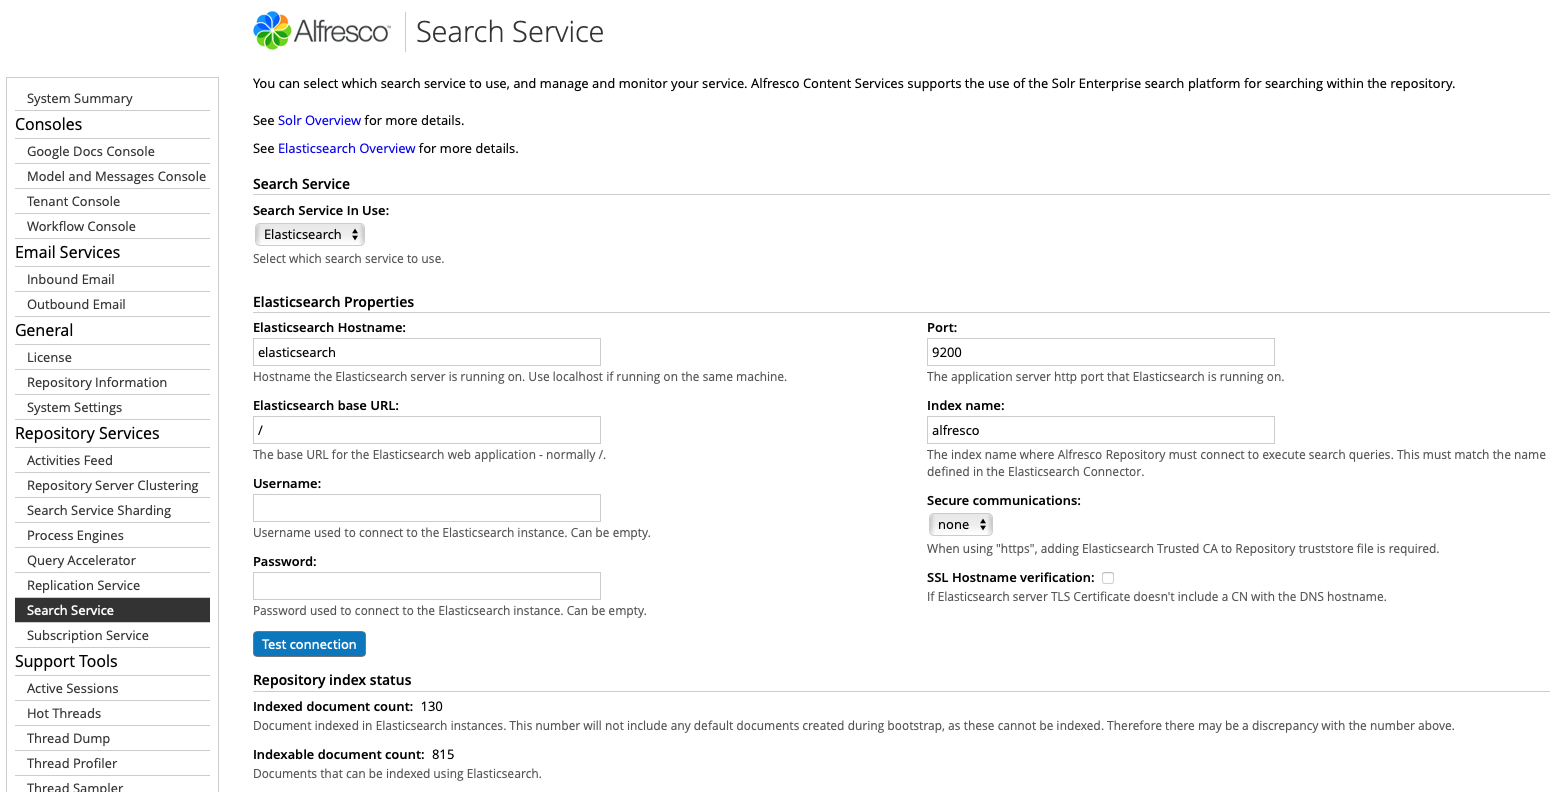Navigate to Workflow Console page

[81, 226]
